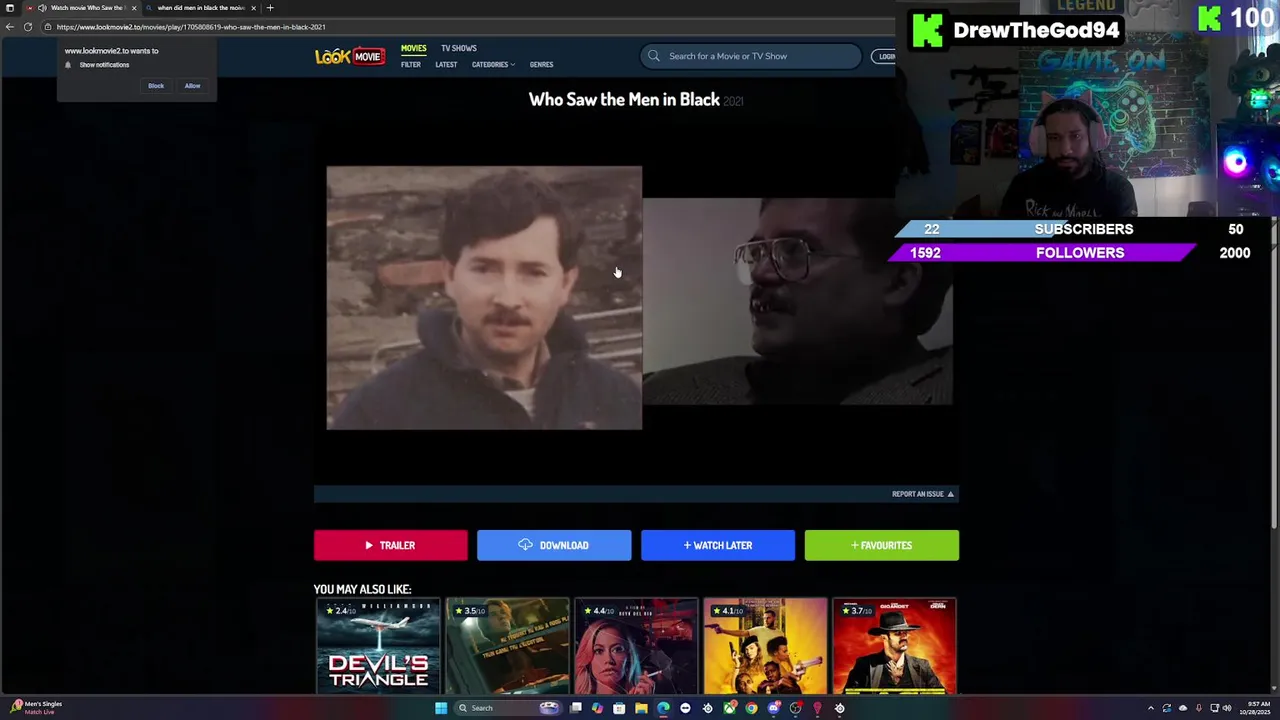Play the Trailer
The width and height of the screenshot is (1280, 720).
(x=391, y=545)
